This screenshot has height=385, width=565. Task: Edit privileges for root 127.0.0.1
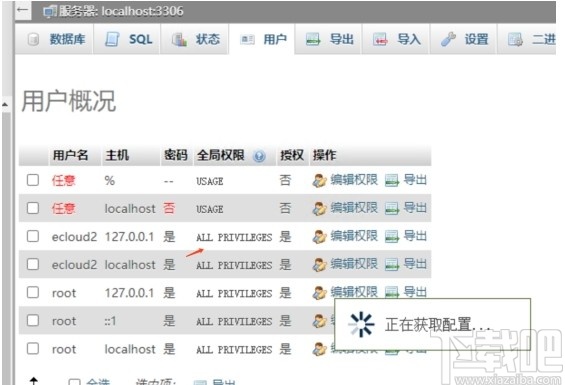[x=354, y=291]
